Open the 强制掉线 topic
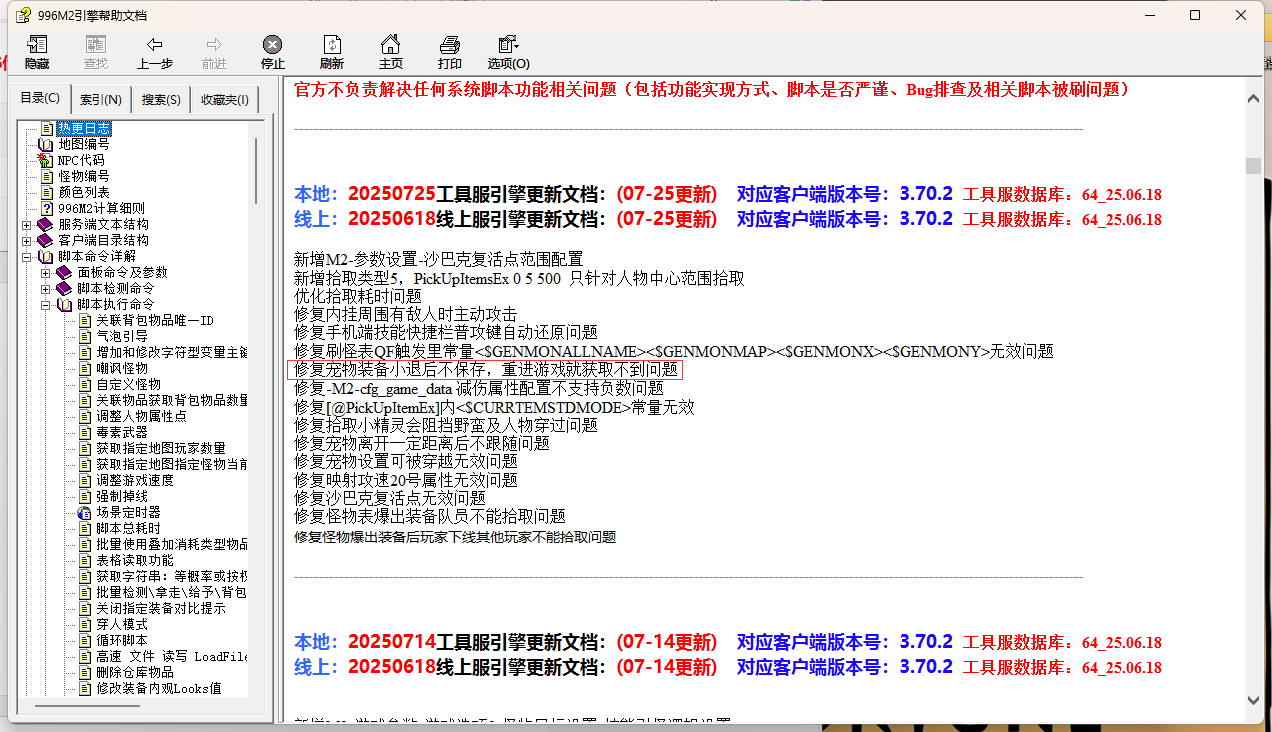 point(122,496)
